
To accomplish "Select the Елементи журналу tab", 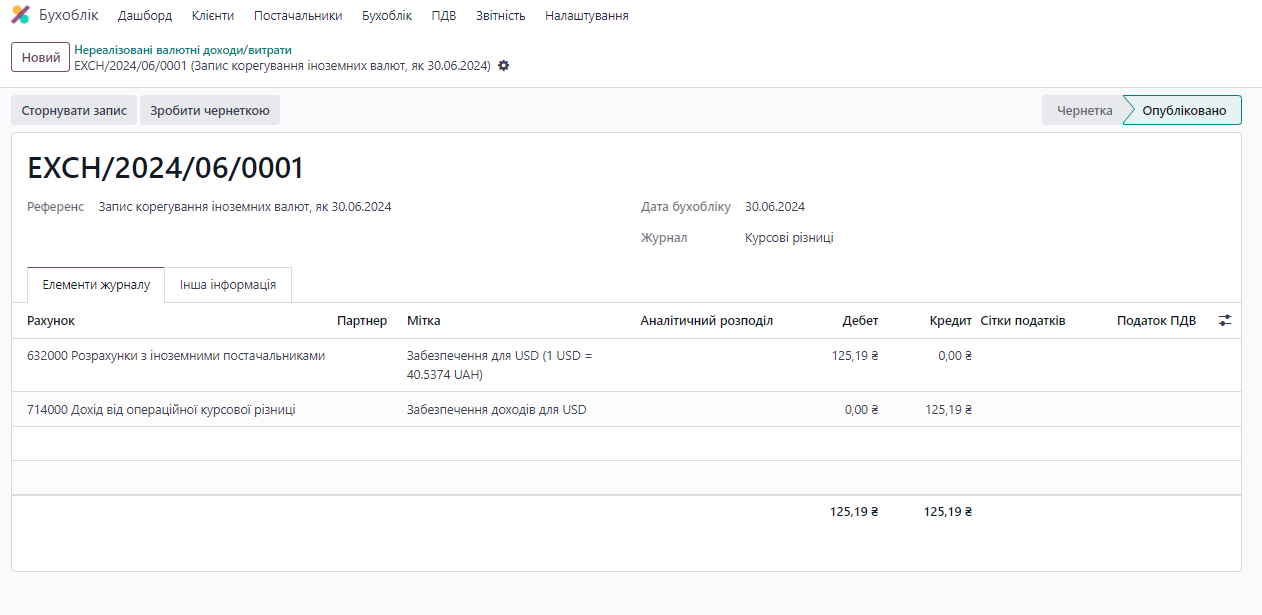I will 96,285.
